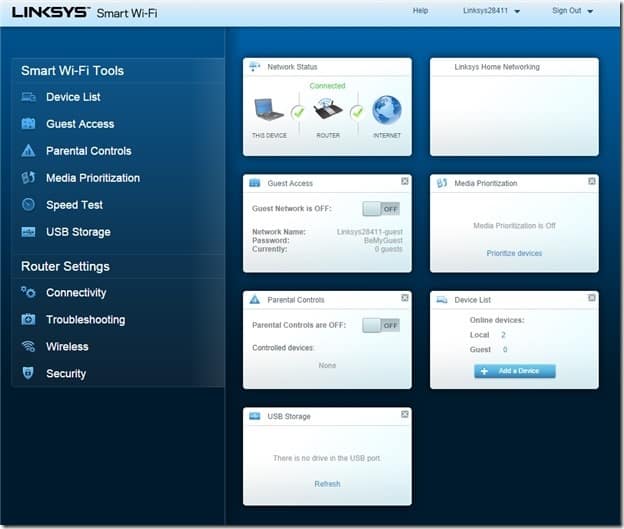Click Refresh in USB Storage widget

(x=327, y=484)
